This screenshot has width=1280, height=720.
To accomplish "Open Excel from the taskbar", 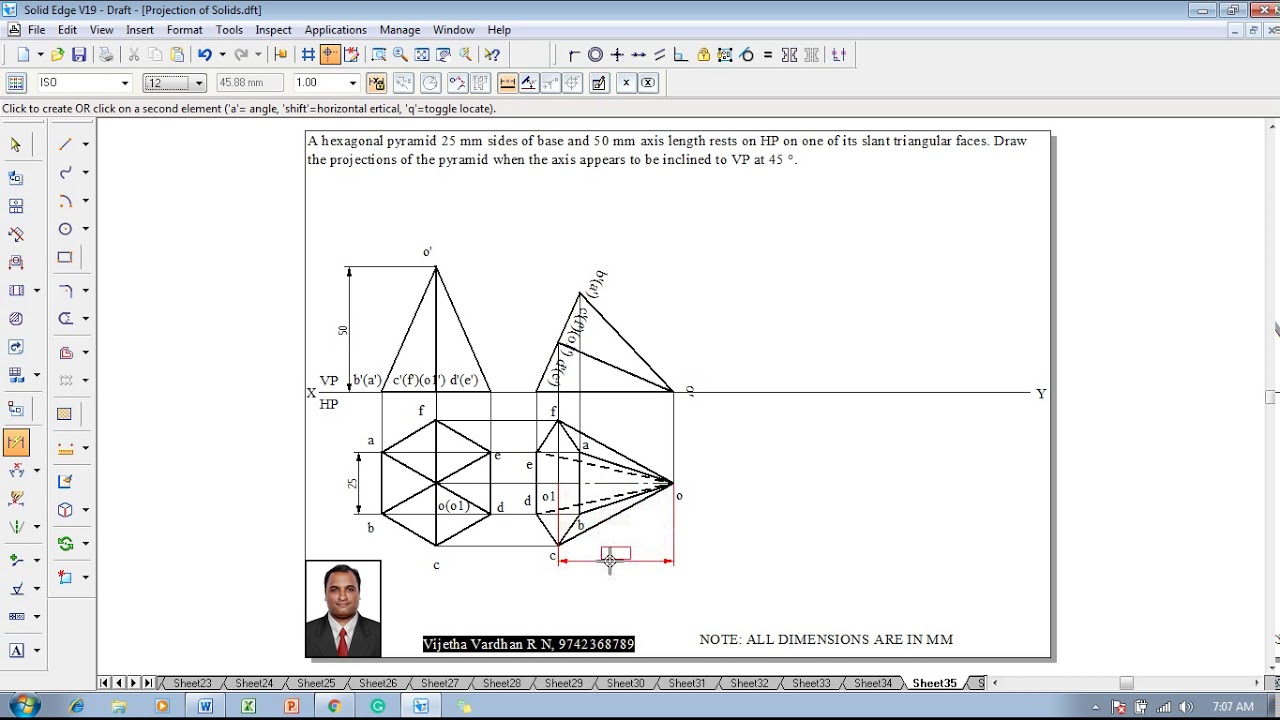I will (x=248, y=706).
